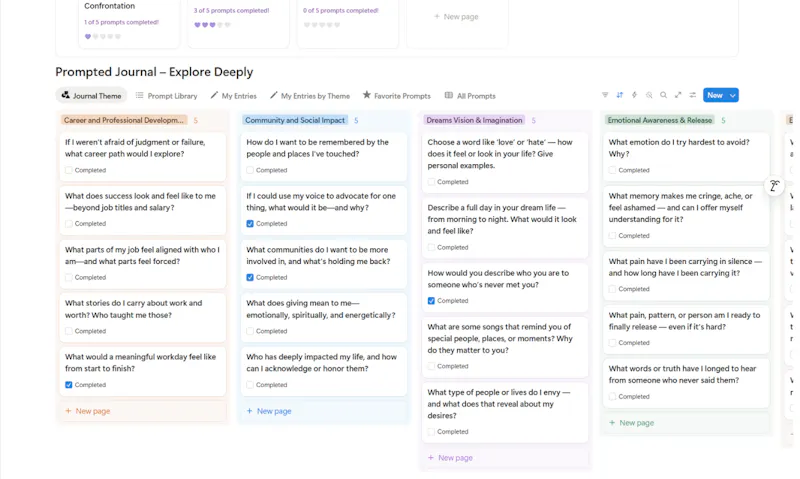
Task: Click Prompted Journal – Explore Deeply heading
Action: tap(154, 72)
